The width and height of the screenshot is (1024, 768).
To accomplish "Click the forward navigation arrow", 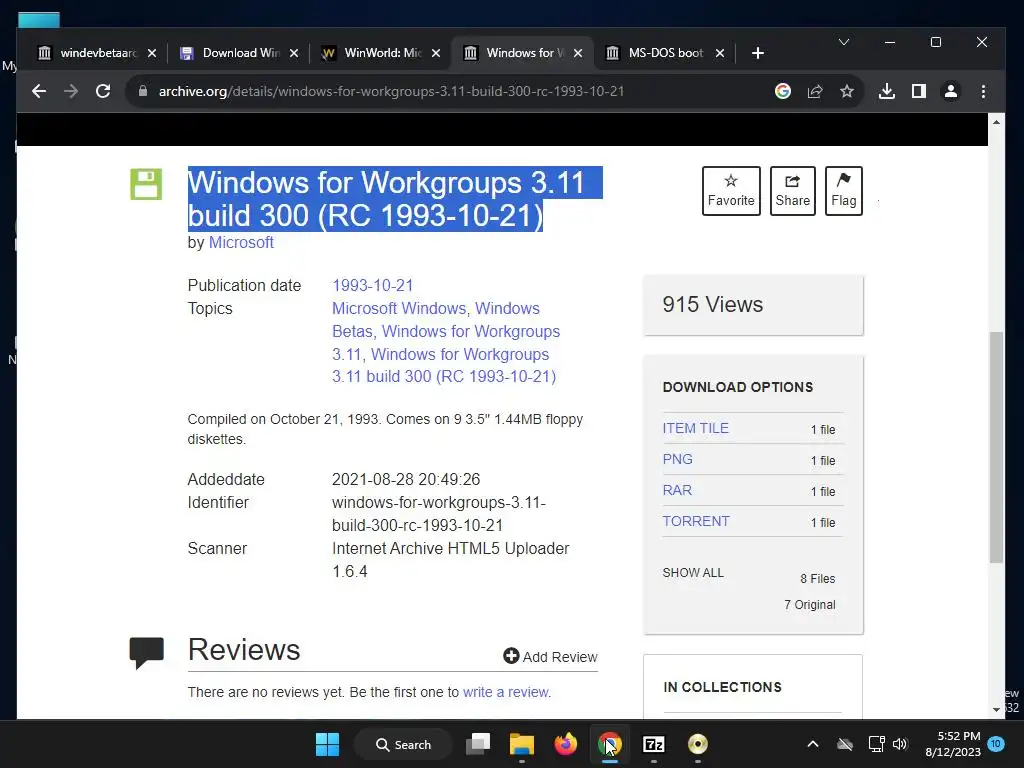I will pyautogui.click(x=71, y=91).
